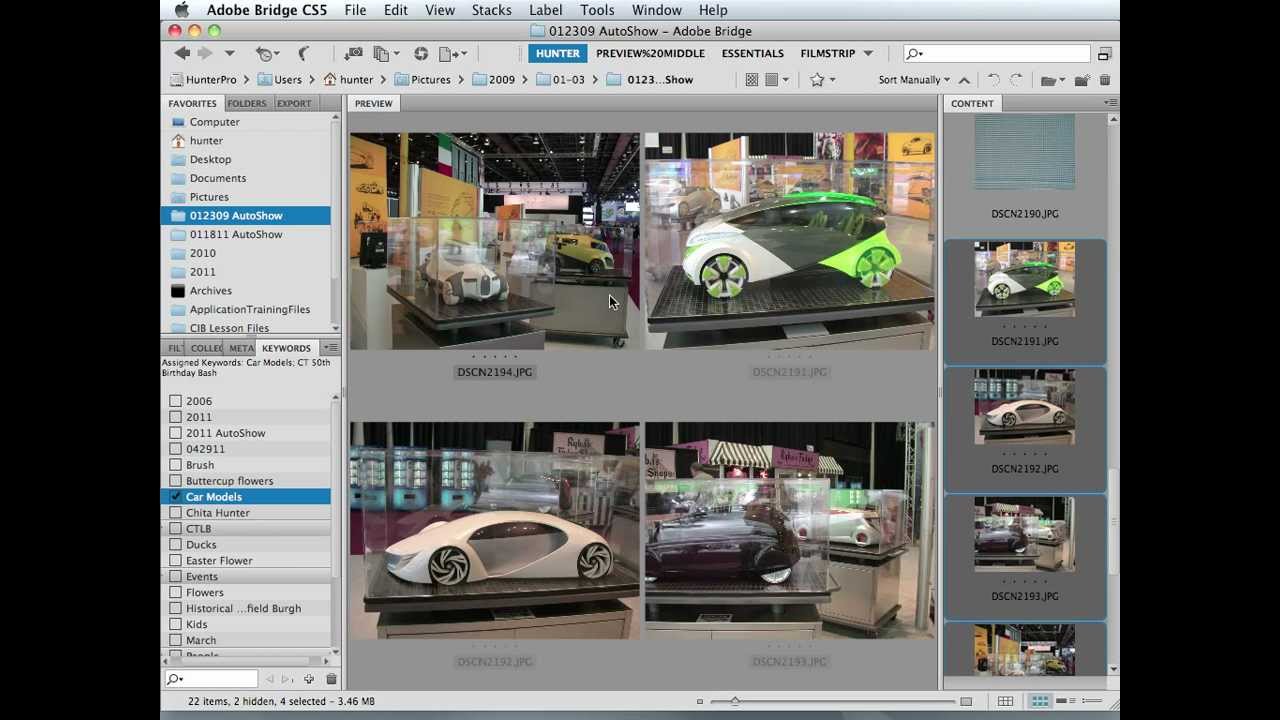
Task: Click the larger thumbnail size icon
Action: pos(966,701)
